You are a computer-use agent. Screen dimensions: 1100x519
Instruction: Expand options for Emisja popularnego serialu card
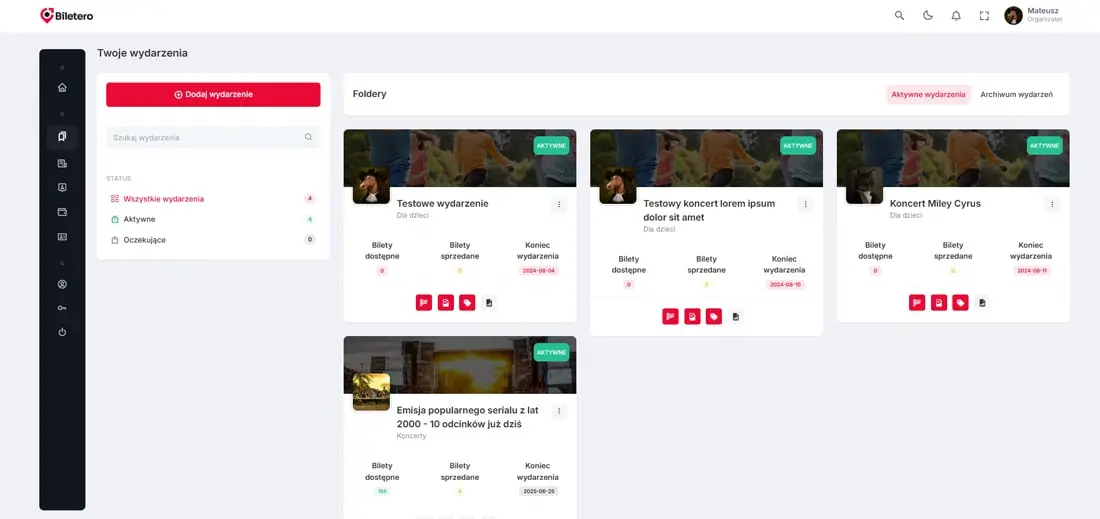point(559,411)
